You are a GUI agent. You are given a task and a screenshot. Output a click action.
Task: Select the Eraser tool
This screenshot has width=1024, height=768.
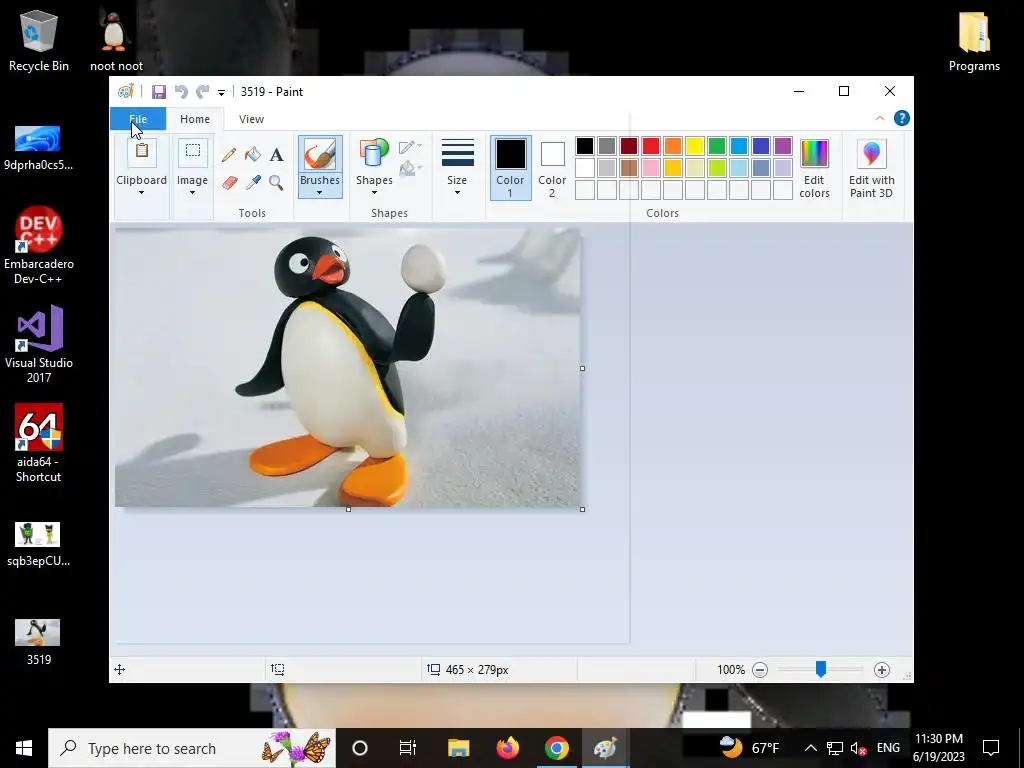[x=229, y=182]
